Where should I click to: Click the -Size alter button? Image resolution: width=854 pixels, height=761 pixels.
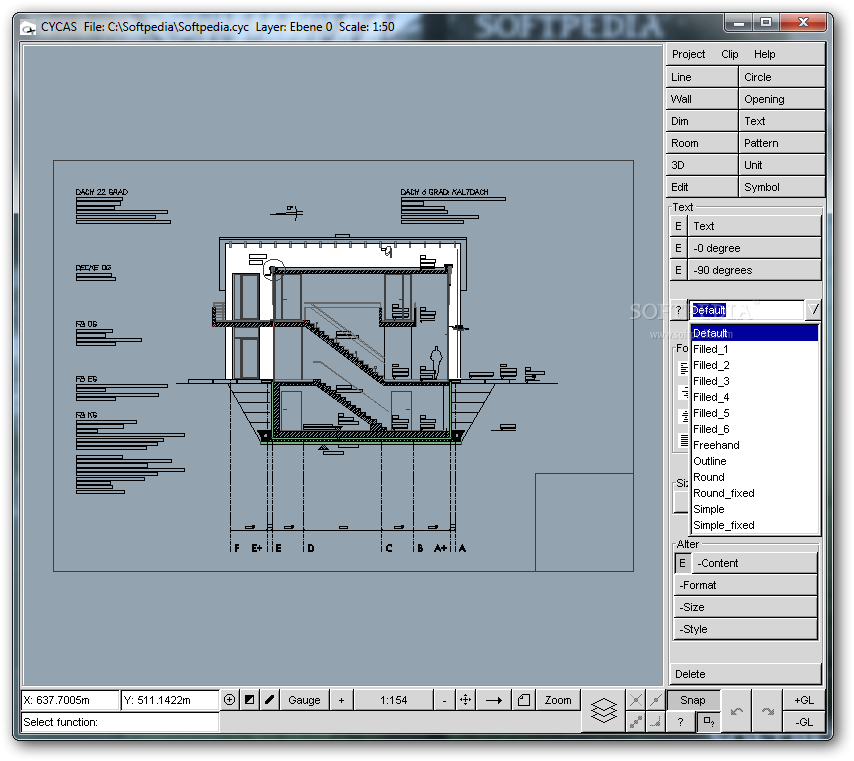746,607
